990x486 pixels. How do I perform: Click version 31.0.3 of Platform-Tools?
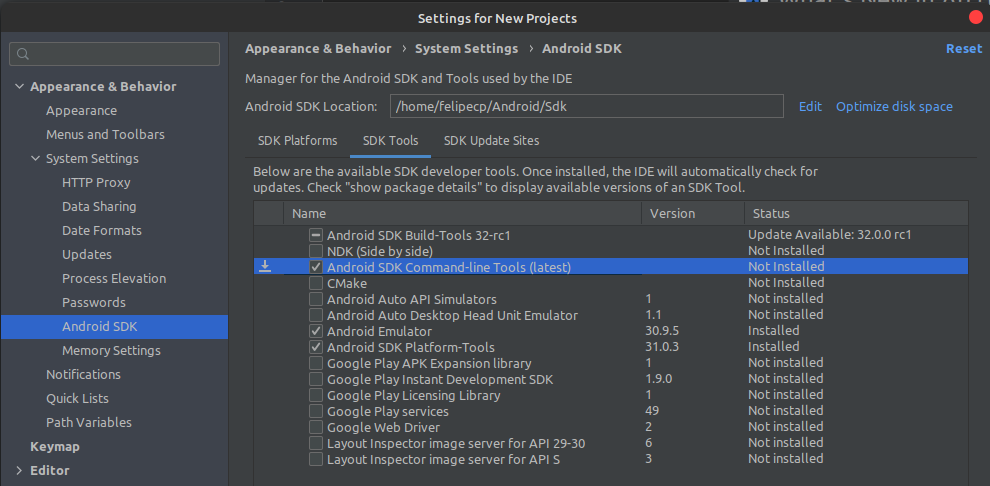(x=663, y=347)
